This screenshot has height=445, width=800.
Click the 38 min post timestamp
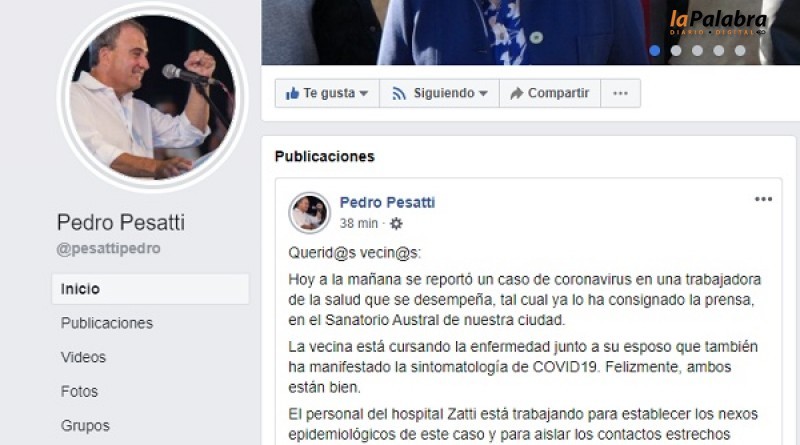point(359,224)
